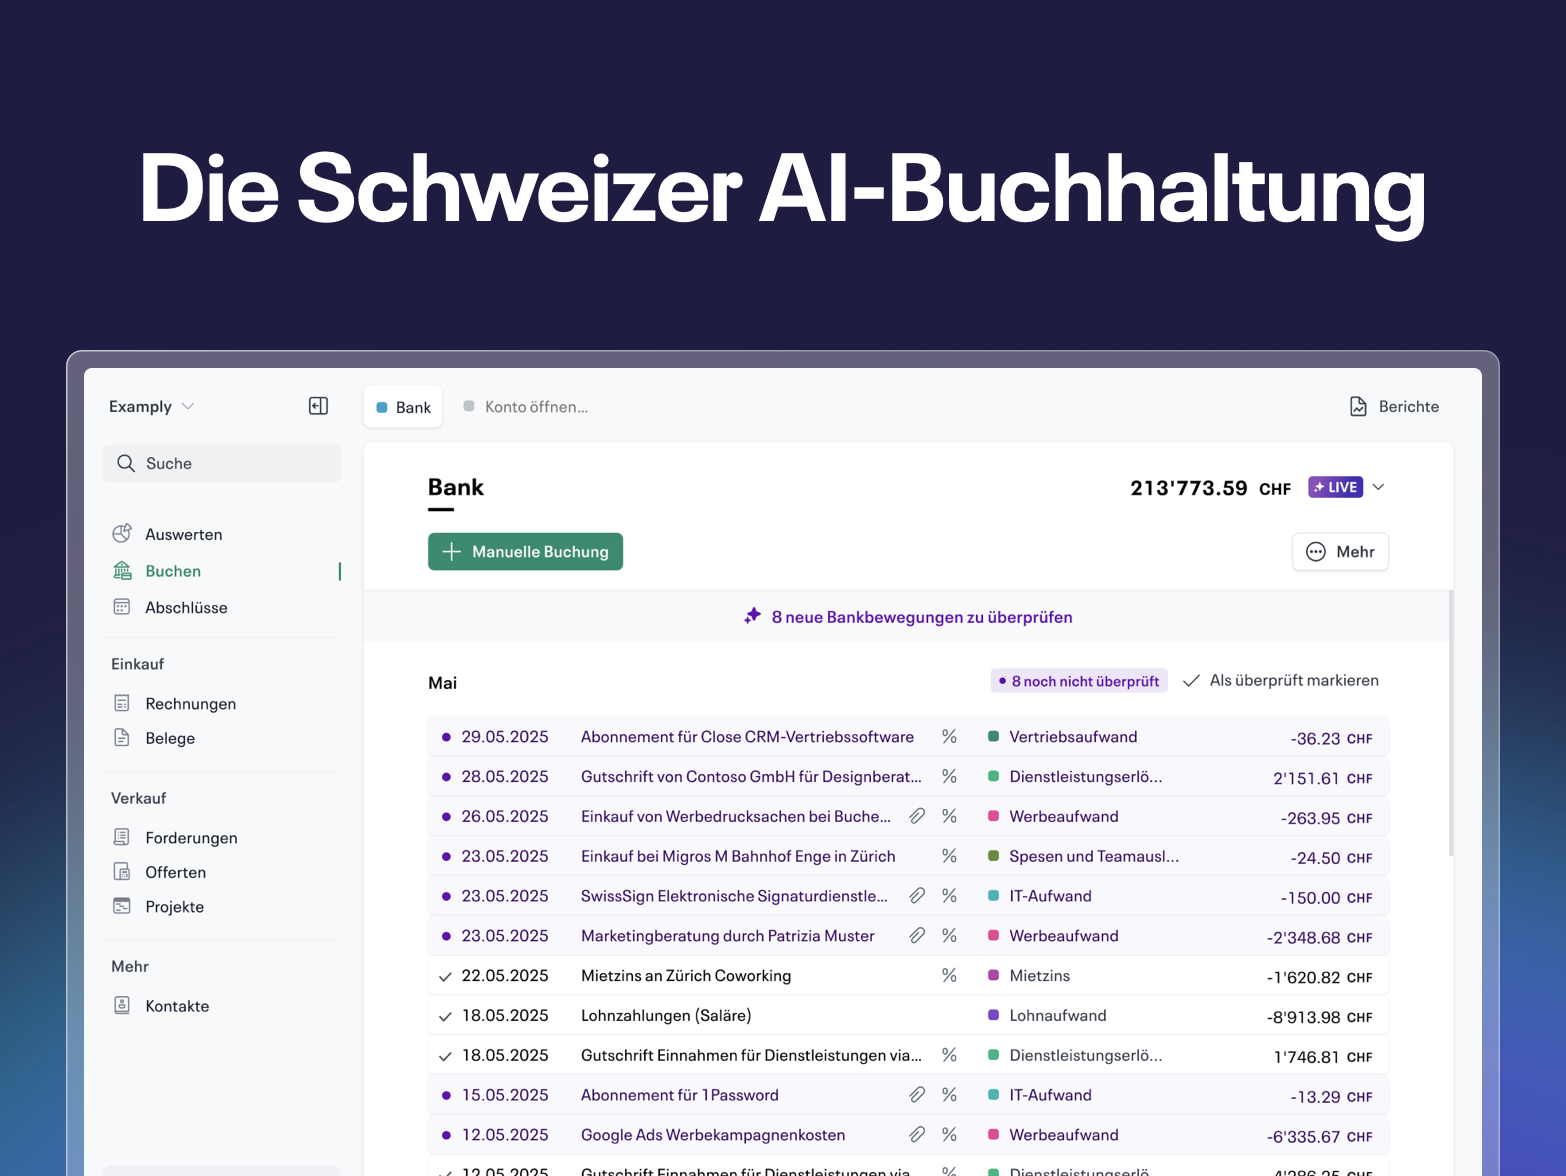Viewport: 1566px width, 1176px height.
Task: Click the Berichte report icon
Action: 1358,406
